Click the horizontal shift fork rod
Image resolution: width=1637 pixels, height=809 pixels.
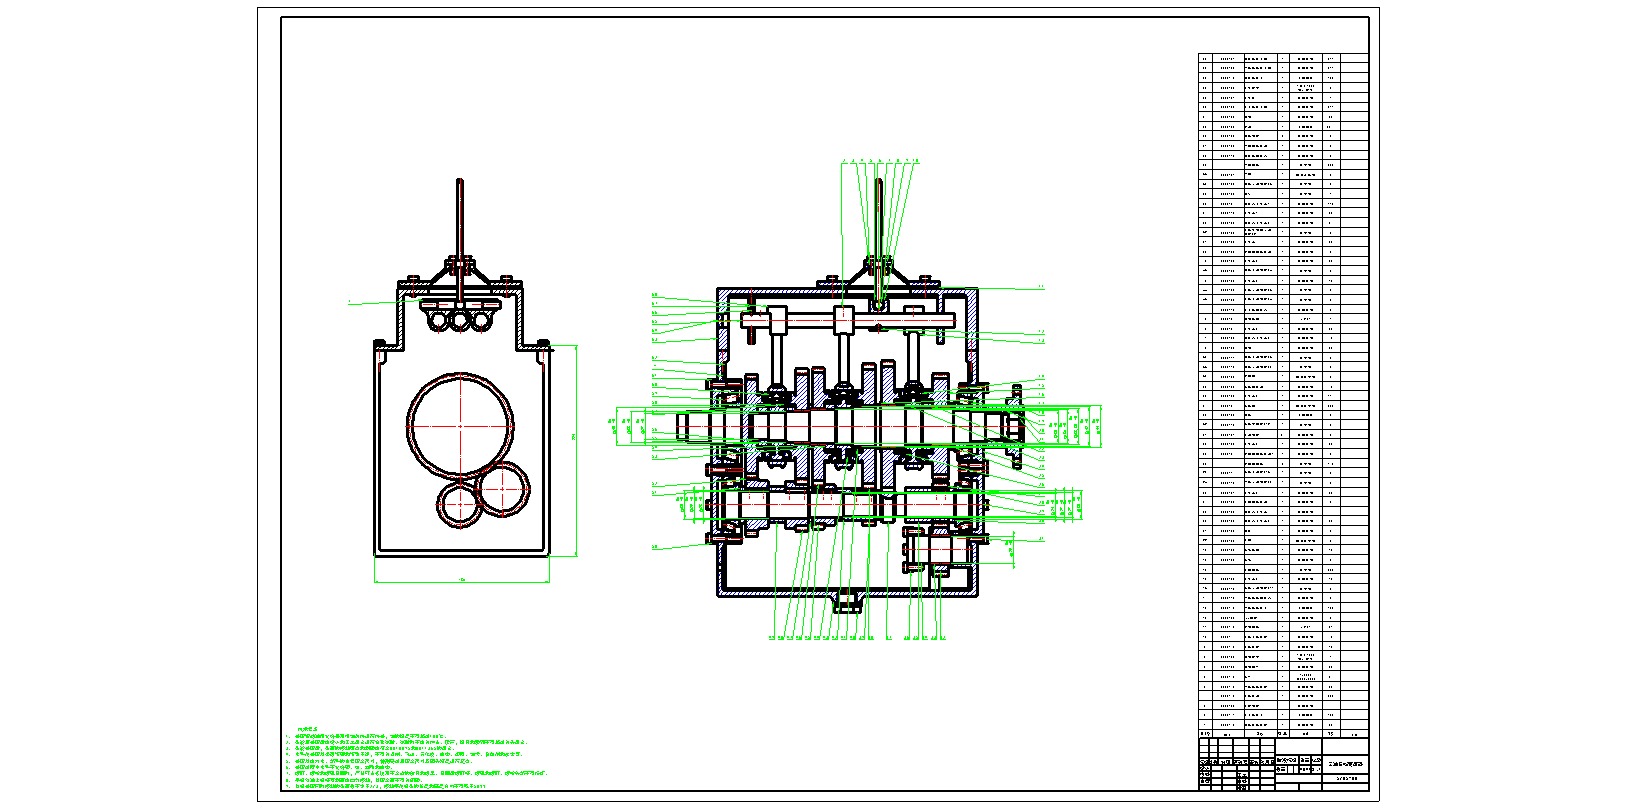[x=850, y=320]
